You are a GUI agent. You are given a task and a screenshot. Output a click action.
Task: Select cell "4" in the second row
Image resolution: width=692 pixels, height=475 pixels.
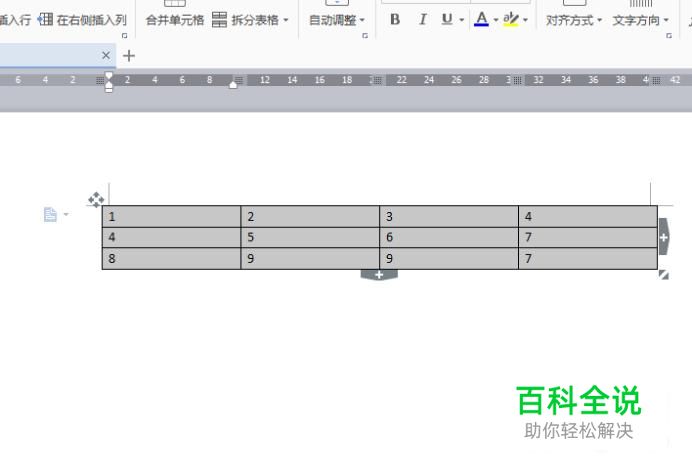point(171,238)
